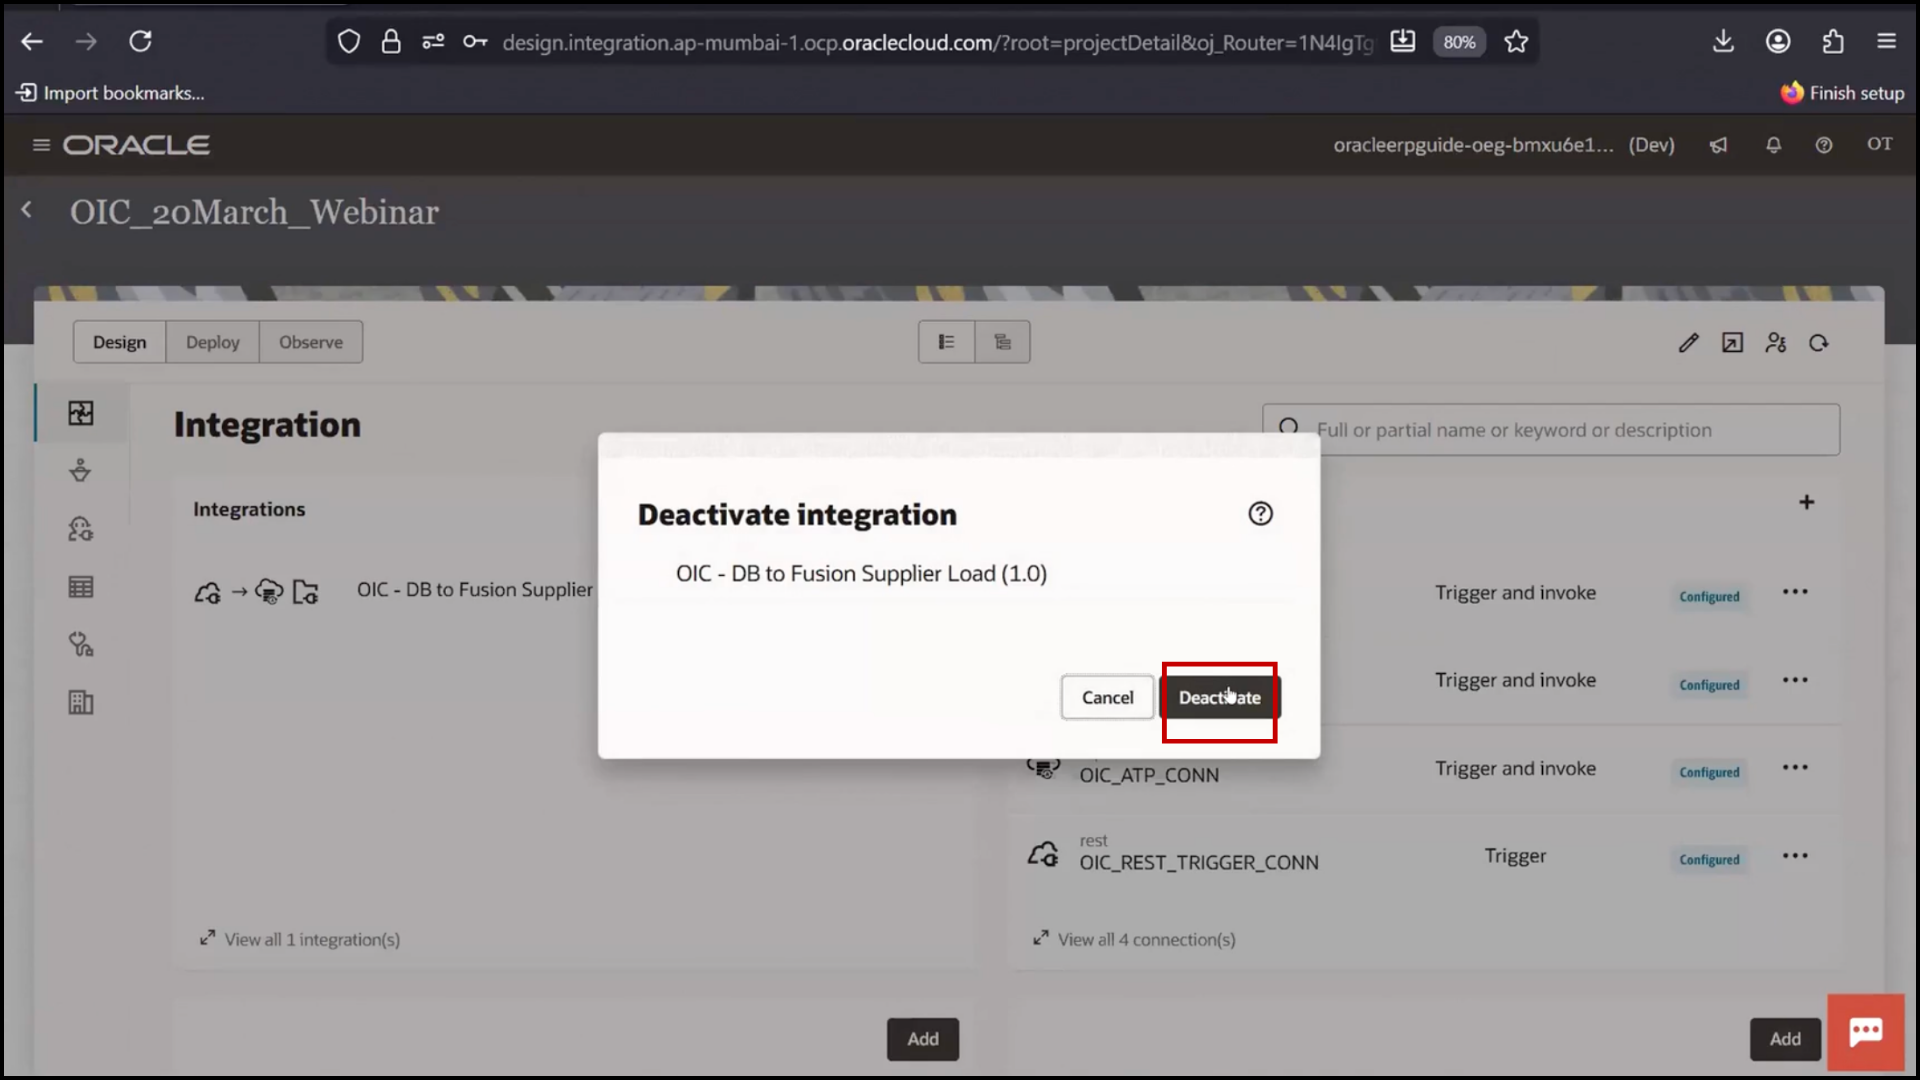
Task: Open announcements megaphone icon
Action: (1718, 145)
